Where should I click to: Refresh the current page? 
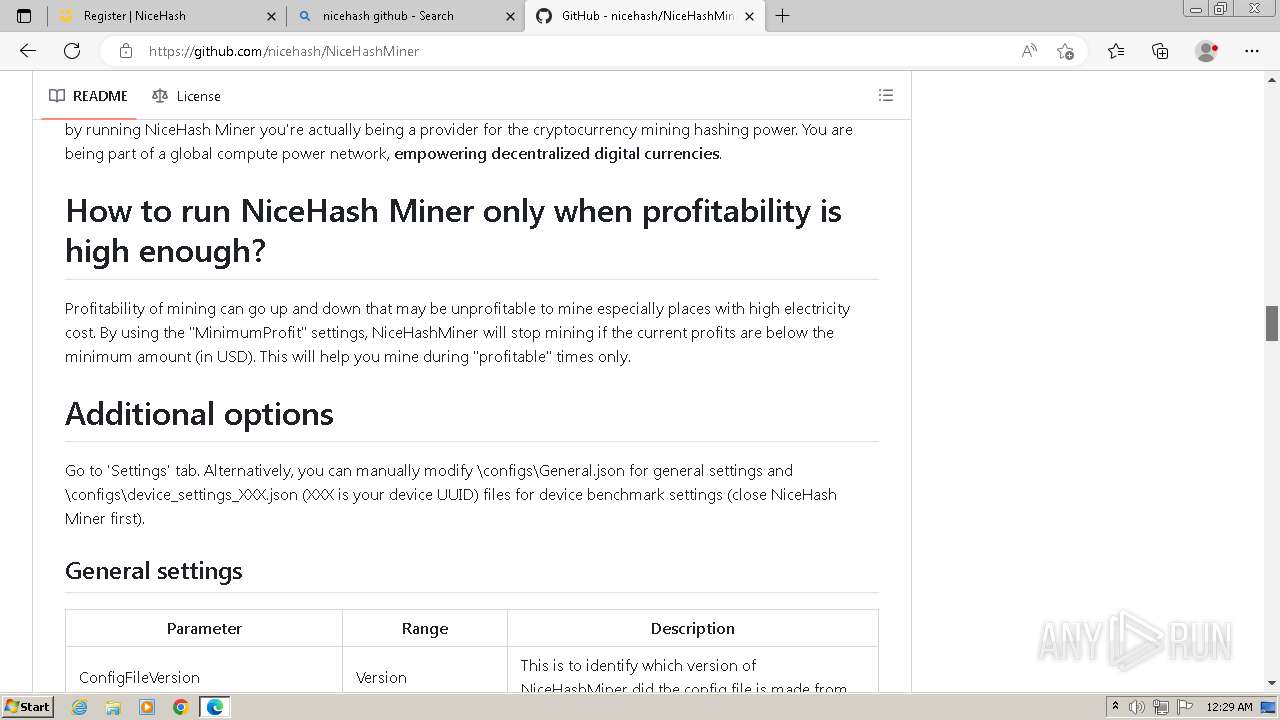[x=72, y=51]
